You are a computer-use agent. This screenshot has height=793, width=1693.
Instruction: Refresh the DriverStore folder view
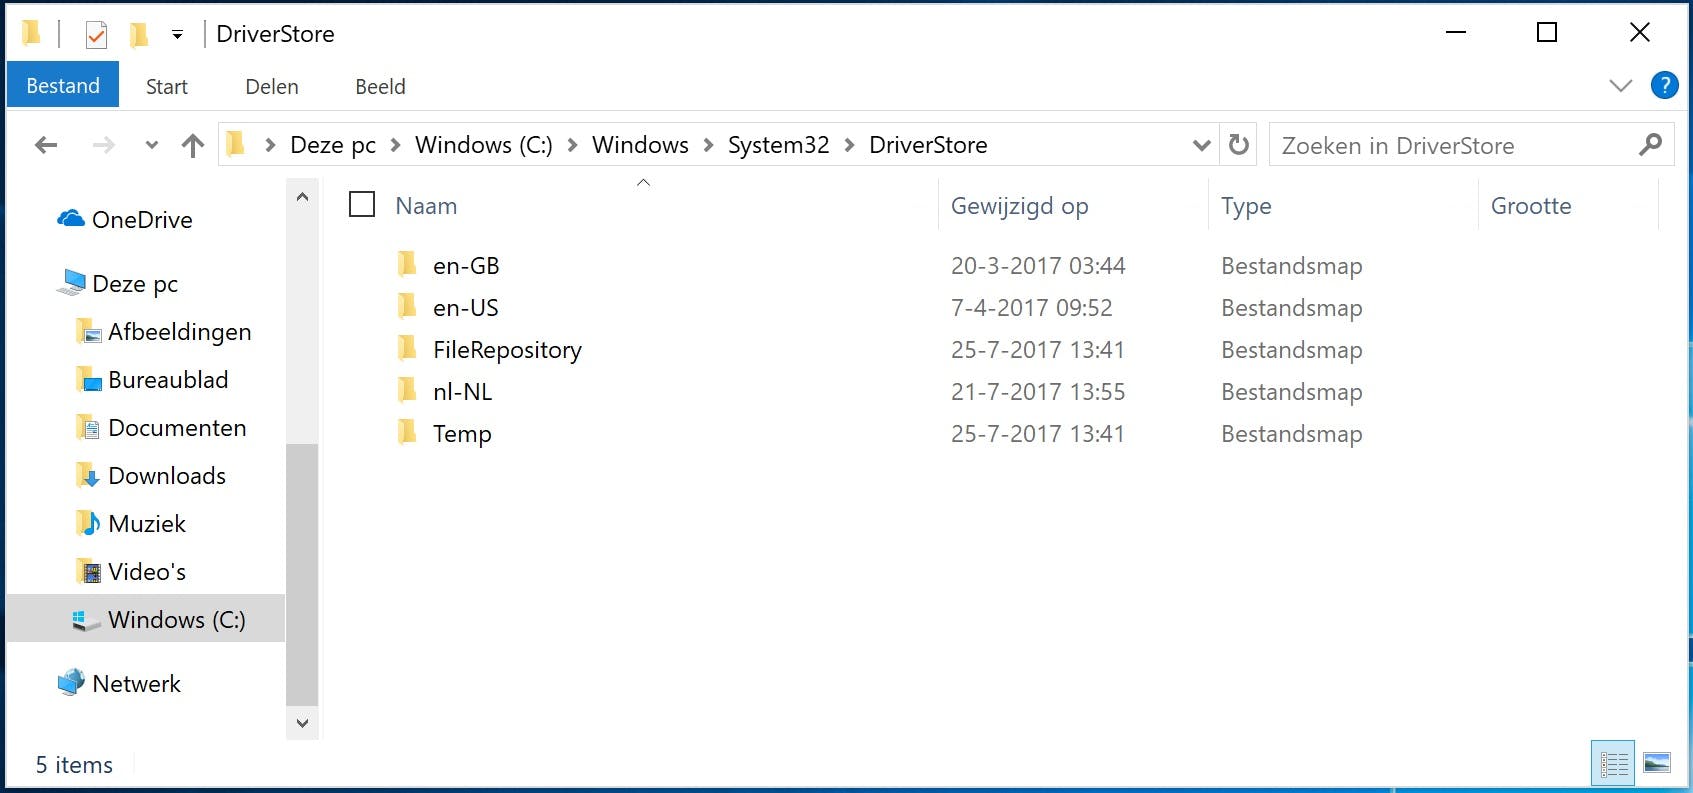point(1239,145)
